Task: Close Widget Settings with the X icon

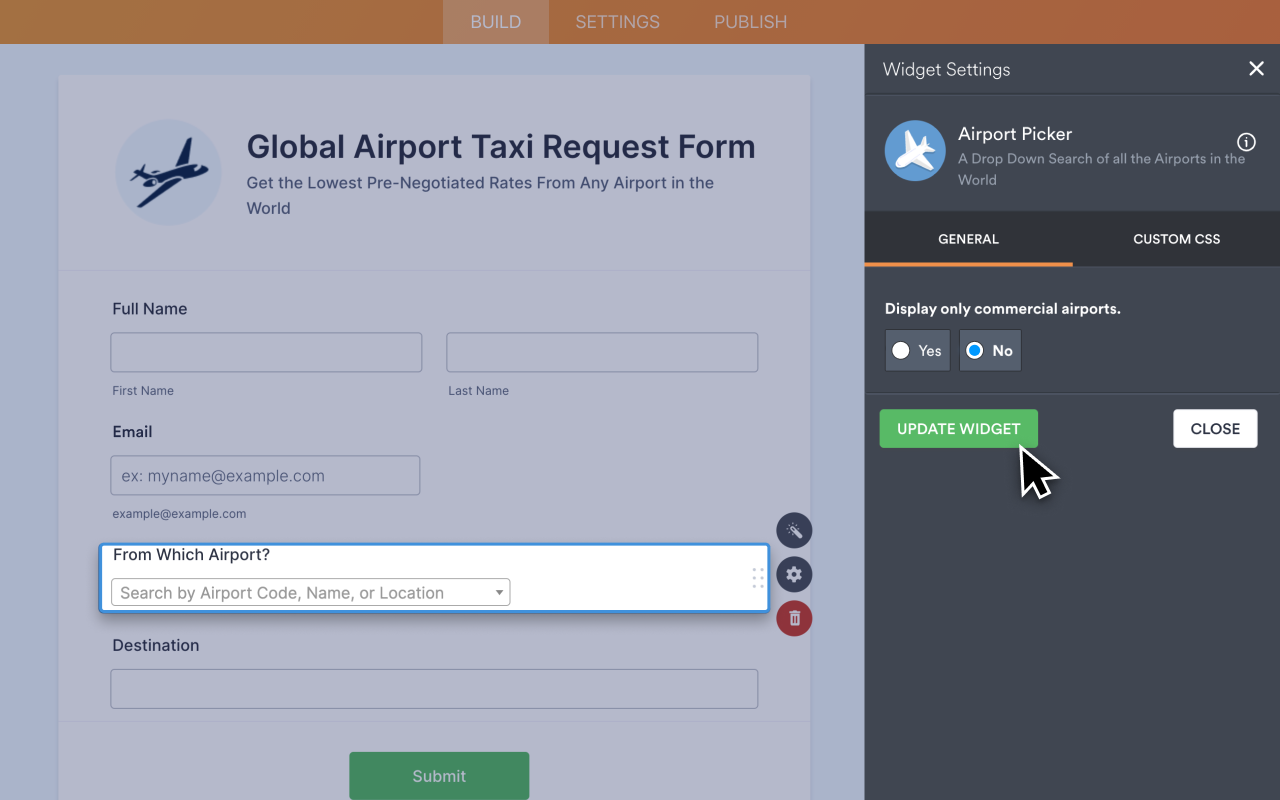Action: (x=1256, y=68)
